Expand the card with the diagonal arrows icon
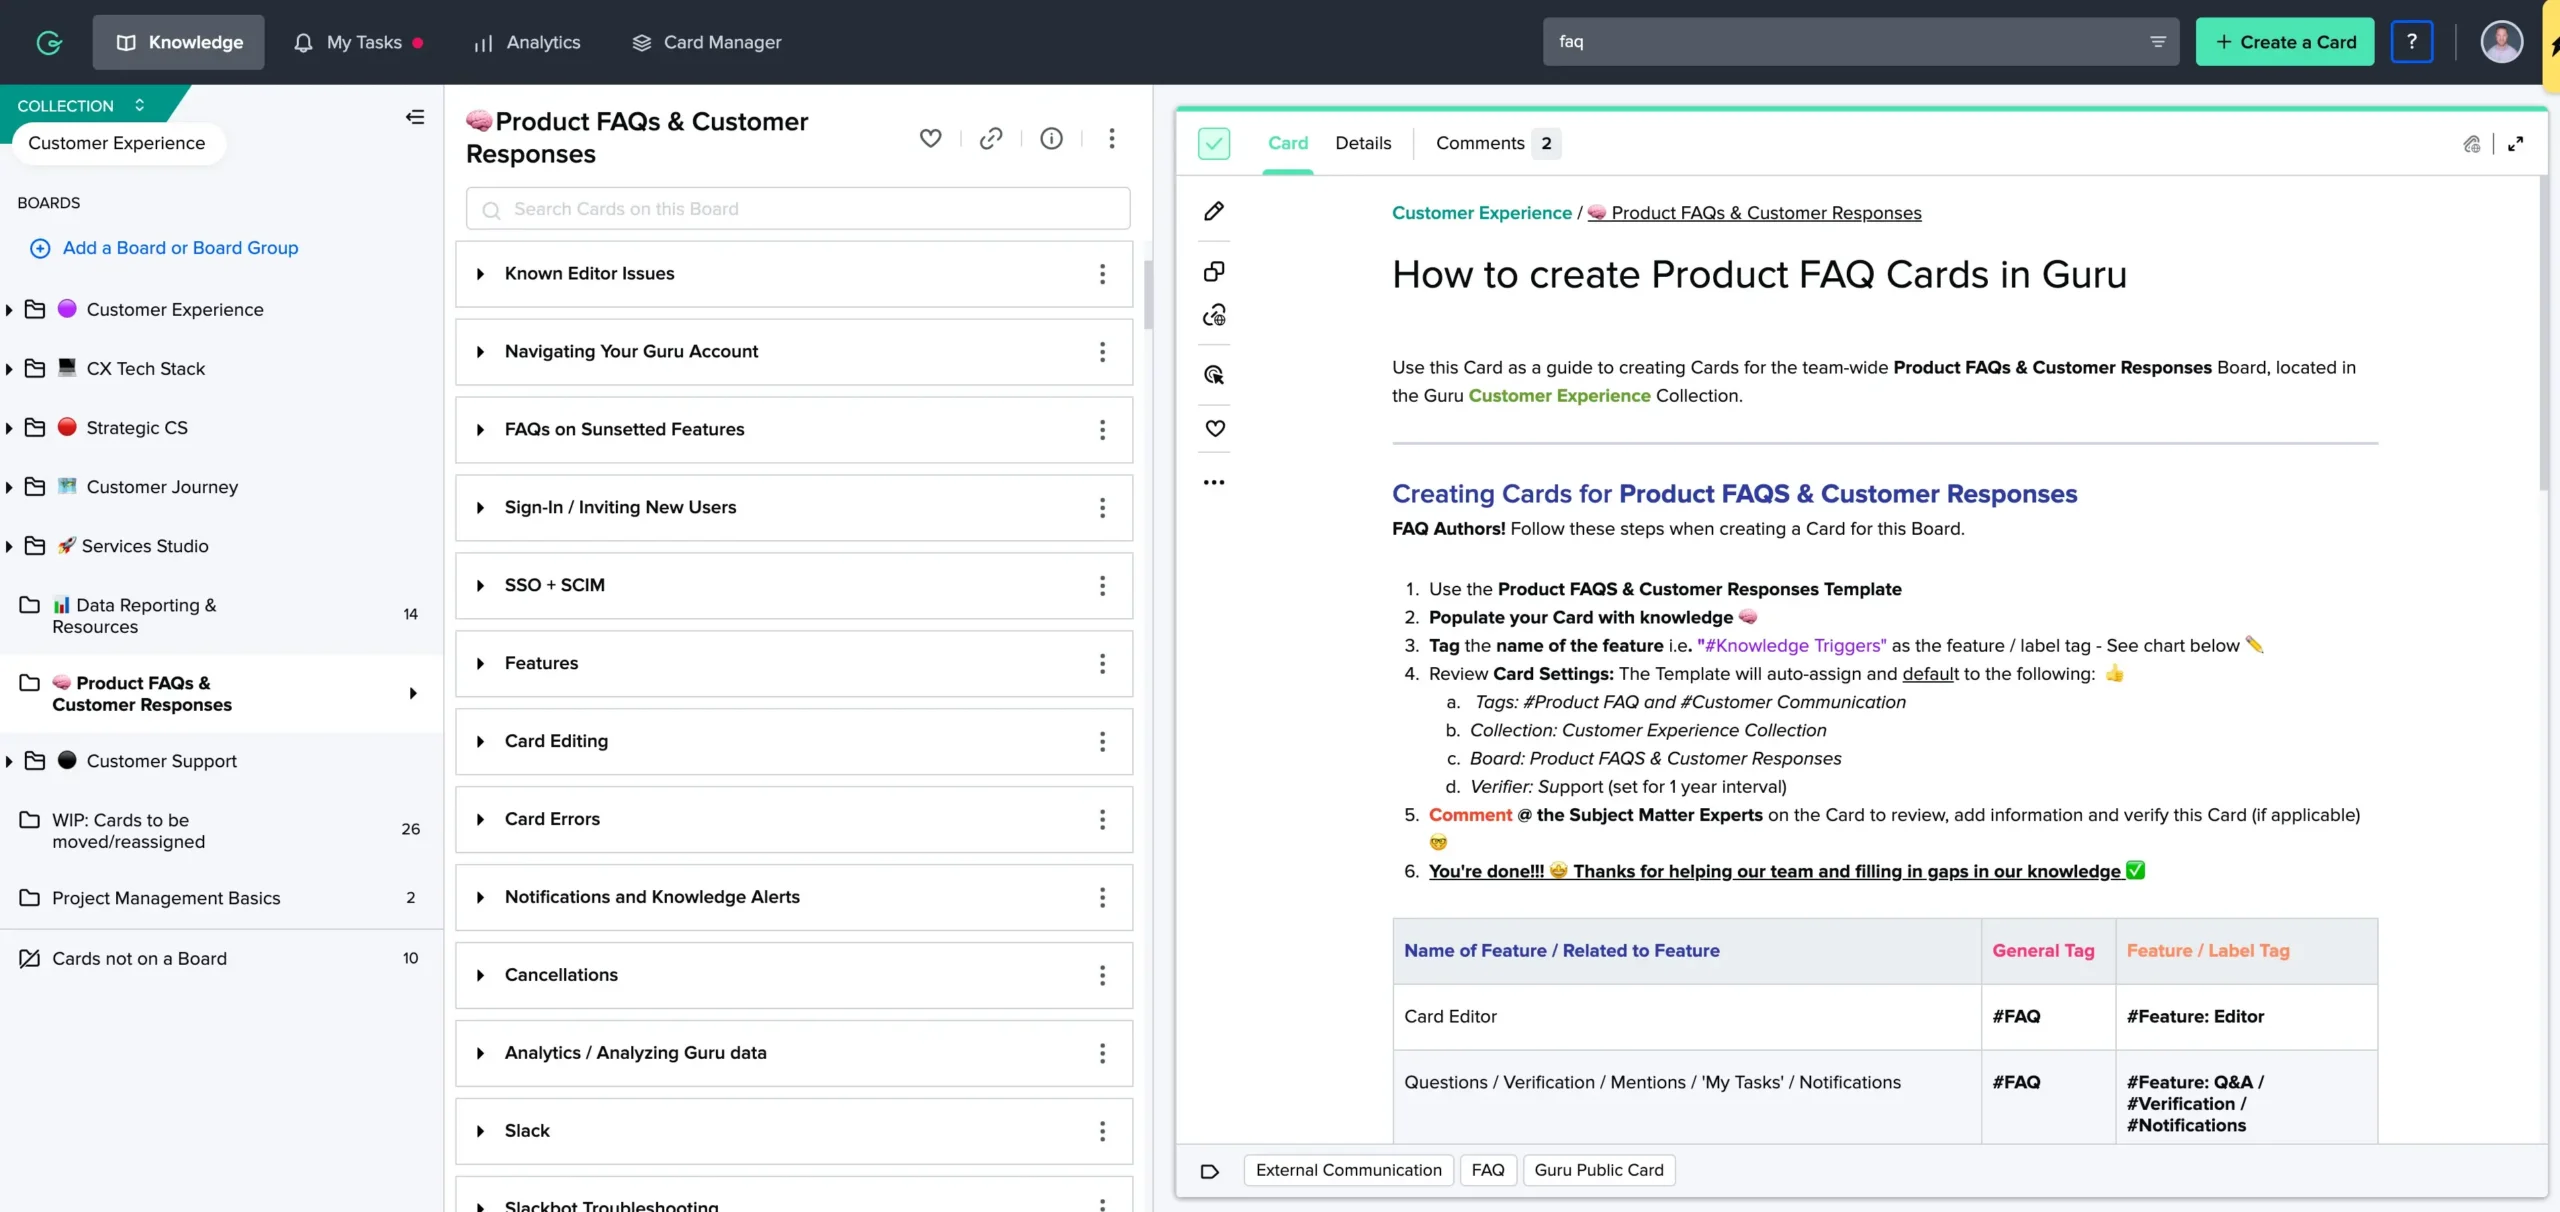 [x=2516, y=143]
